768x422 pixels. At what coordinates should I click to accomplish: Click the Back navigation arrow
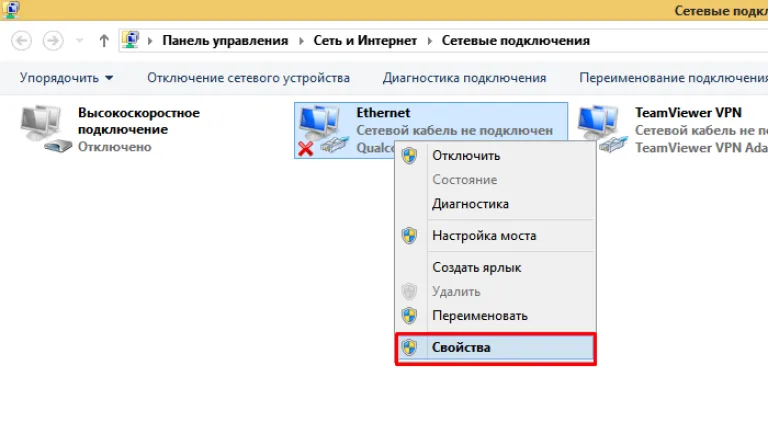[22, 41]
